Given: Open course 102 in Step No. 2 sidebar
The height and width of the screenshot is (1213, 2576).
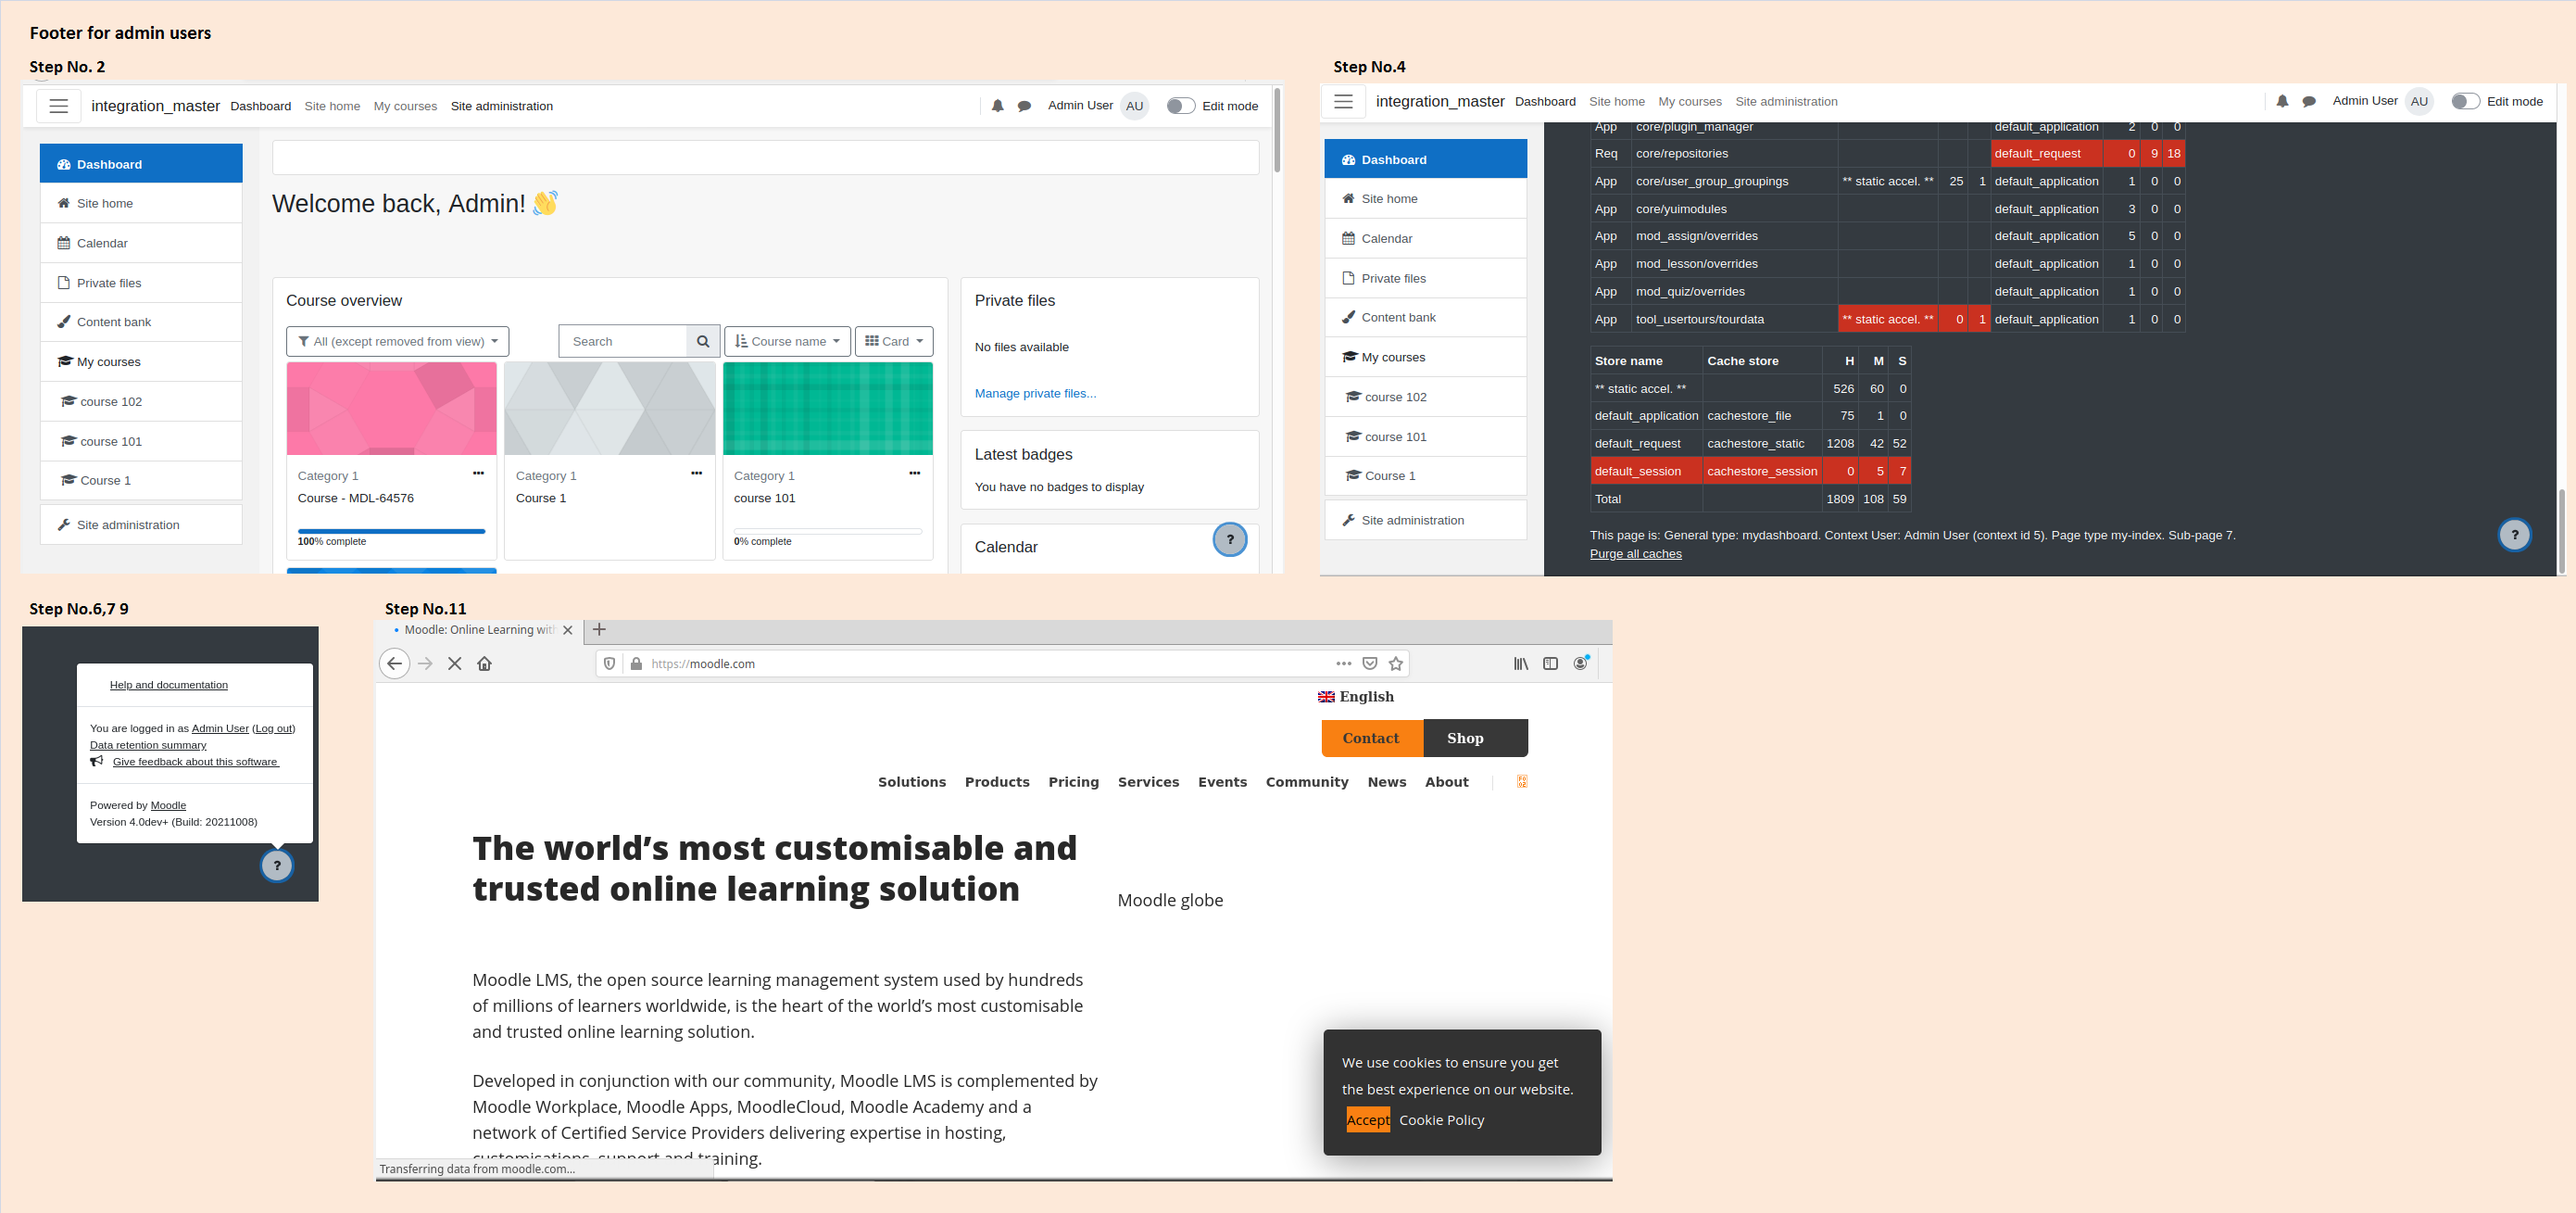Looking at the screenshot, I should (141, 401).
